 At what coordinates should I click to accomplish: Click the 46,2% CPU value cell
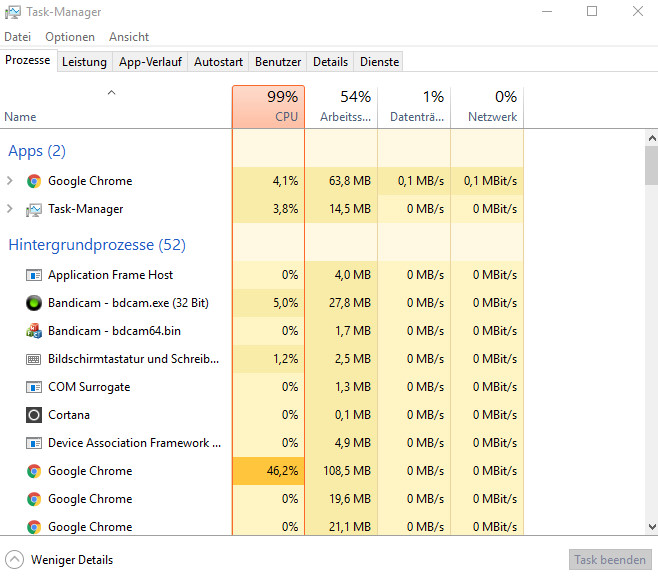point(268,471)
